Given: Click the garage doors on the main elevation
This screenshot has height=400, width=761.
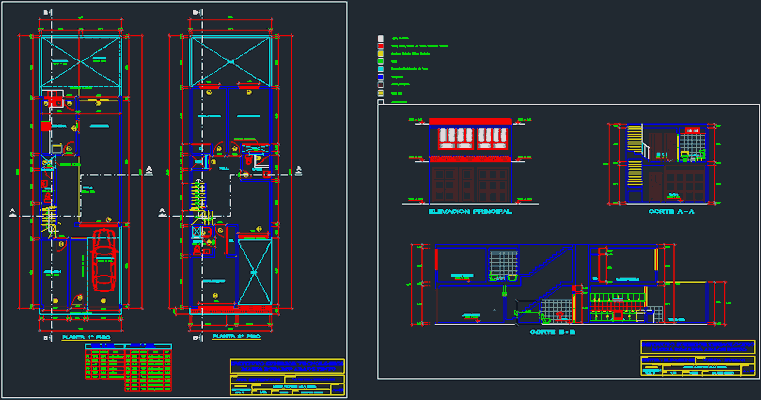Looking at the screenshot, I should pos(470,183).
